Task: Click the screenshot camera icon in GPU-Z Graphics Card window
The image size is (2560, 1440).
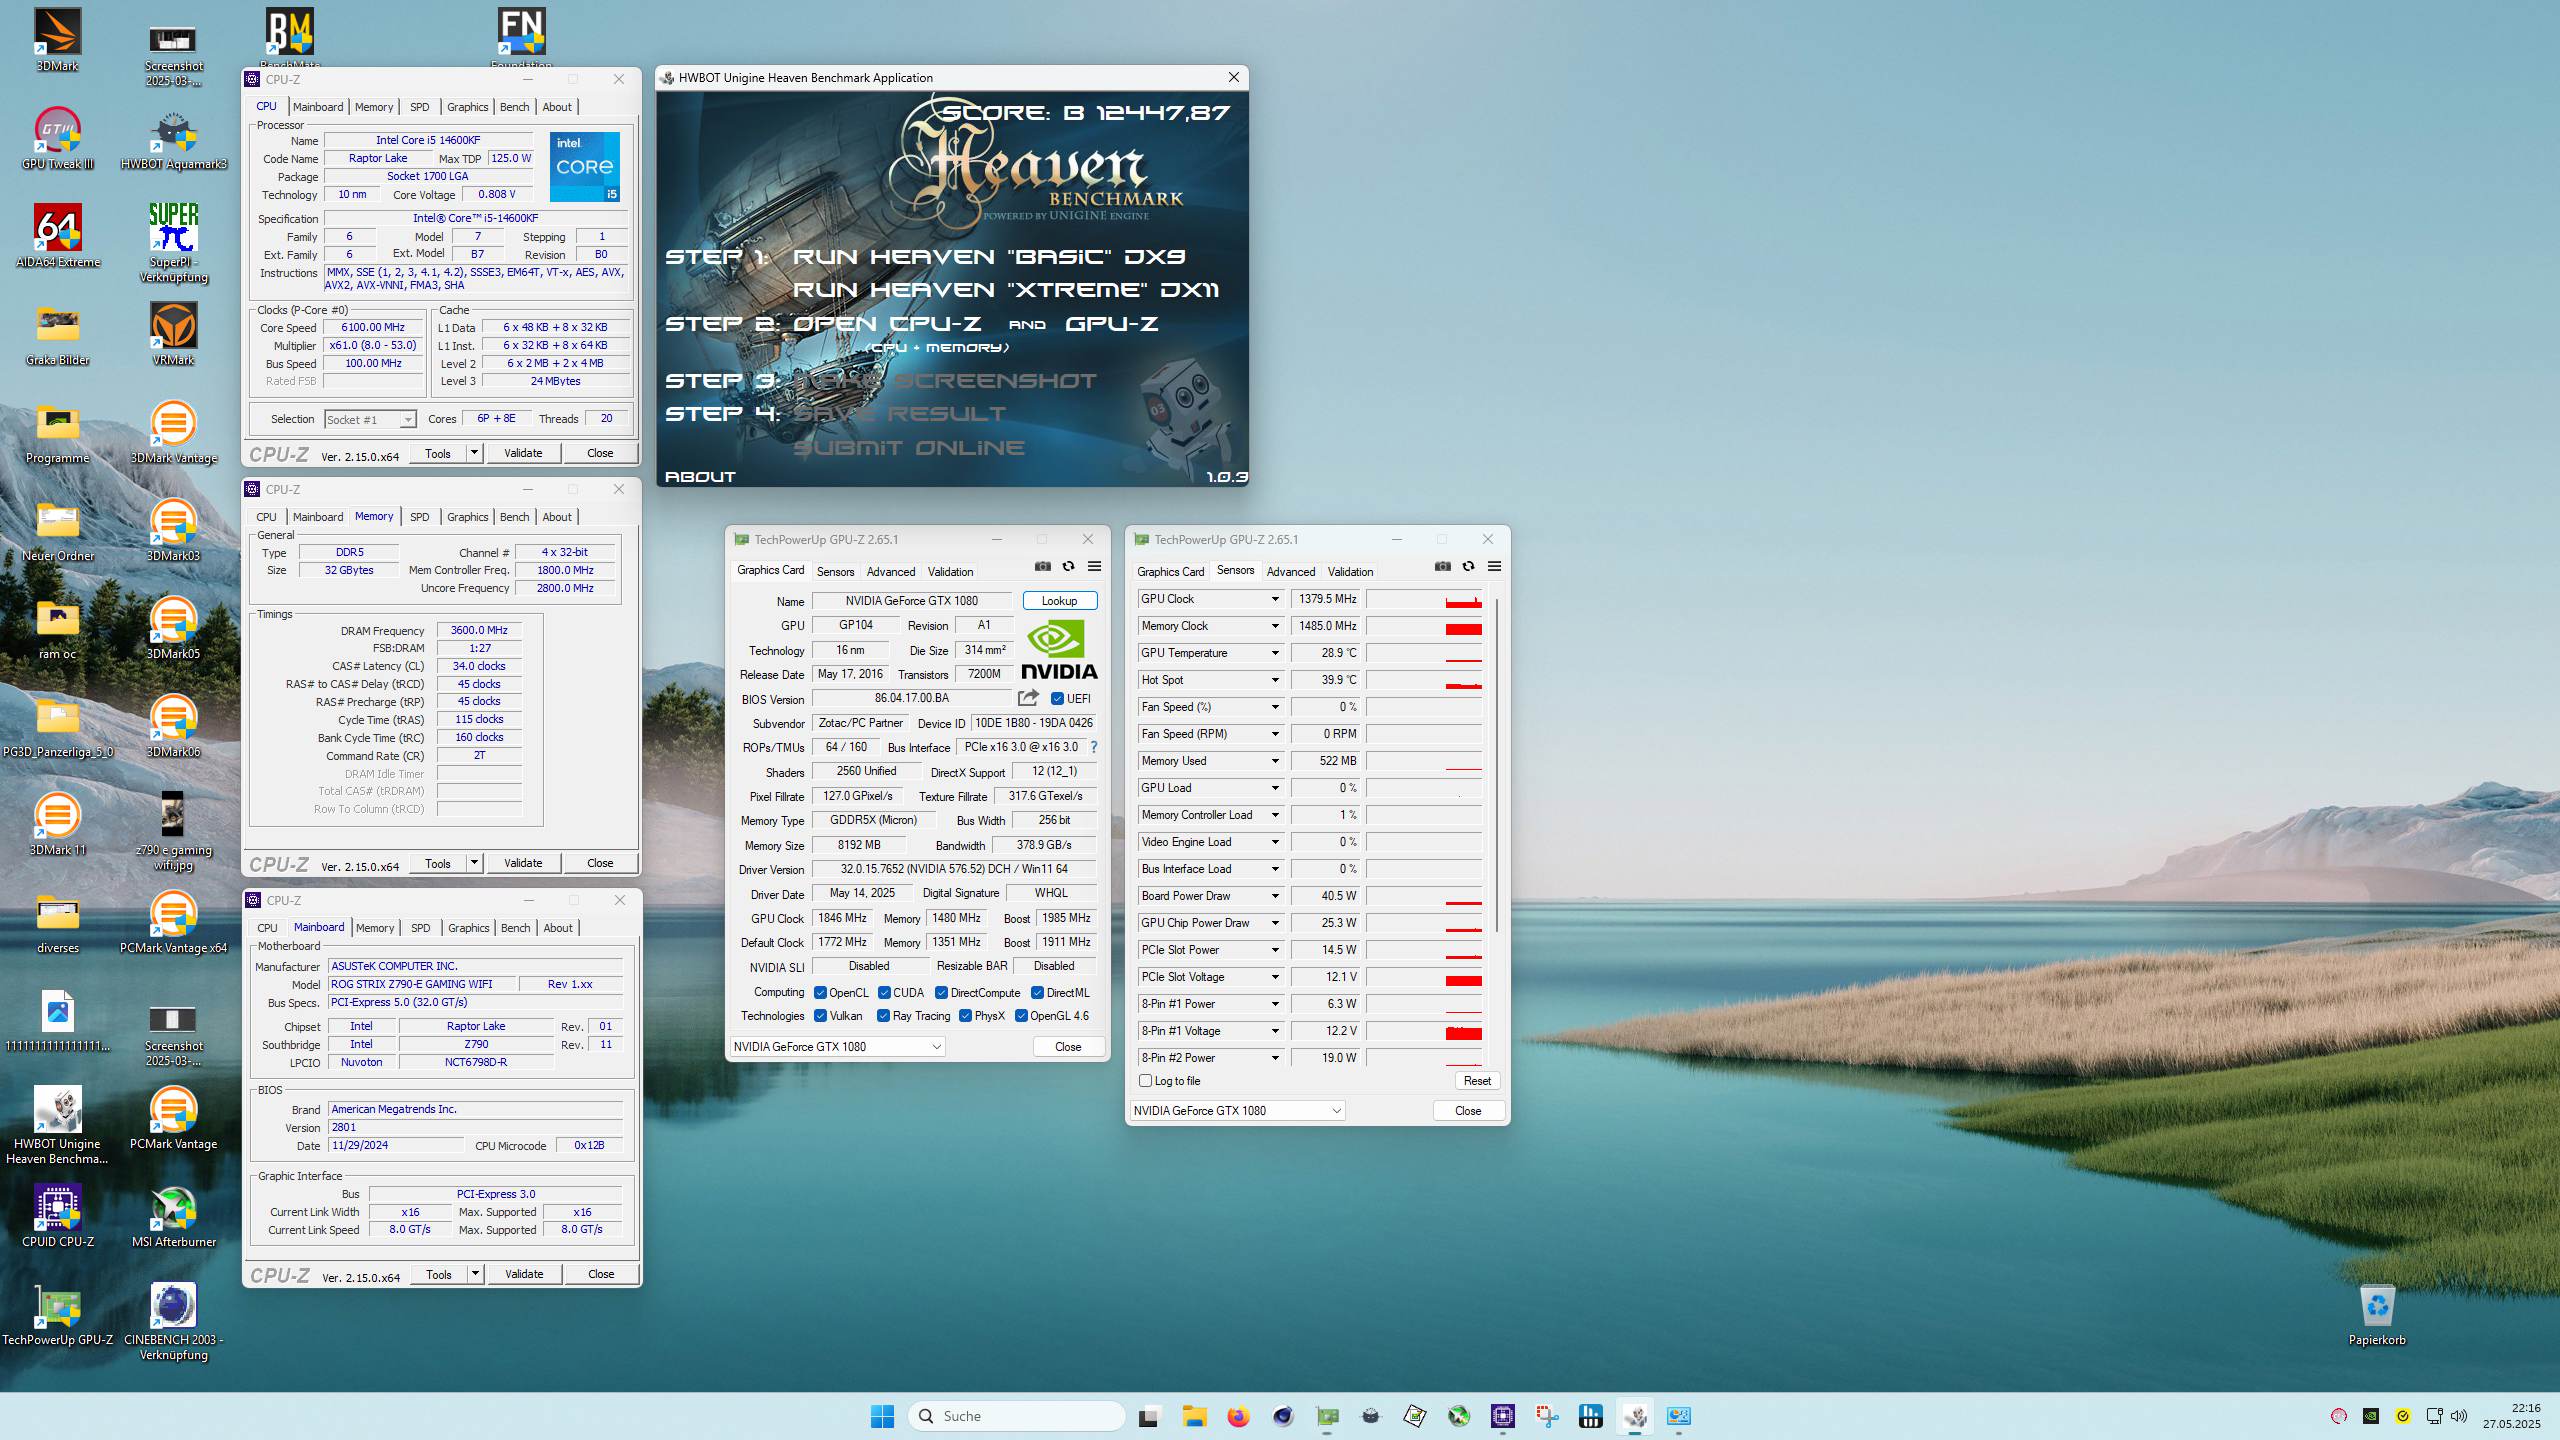Action: tap(1043, 566)
